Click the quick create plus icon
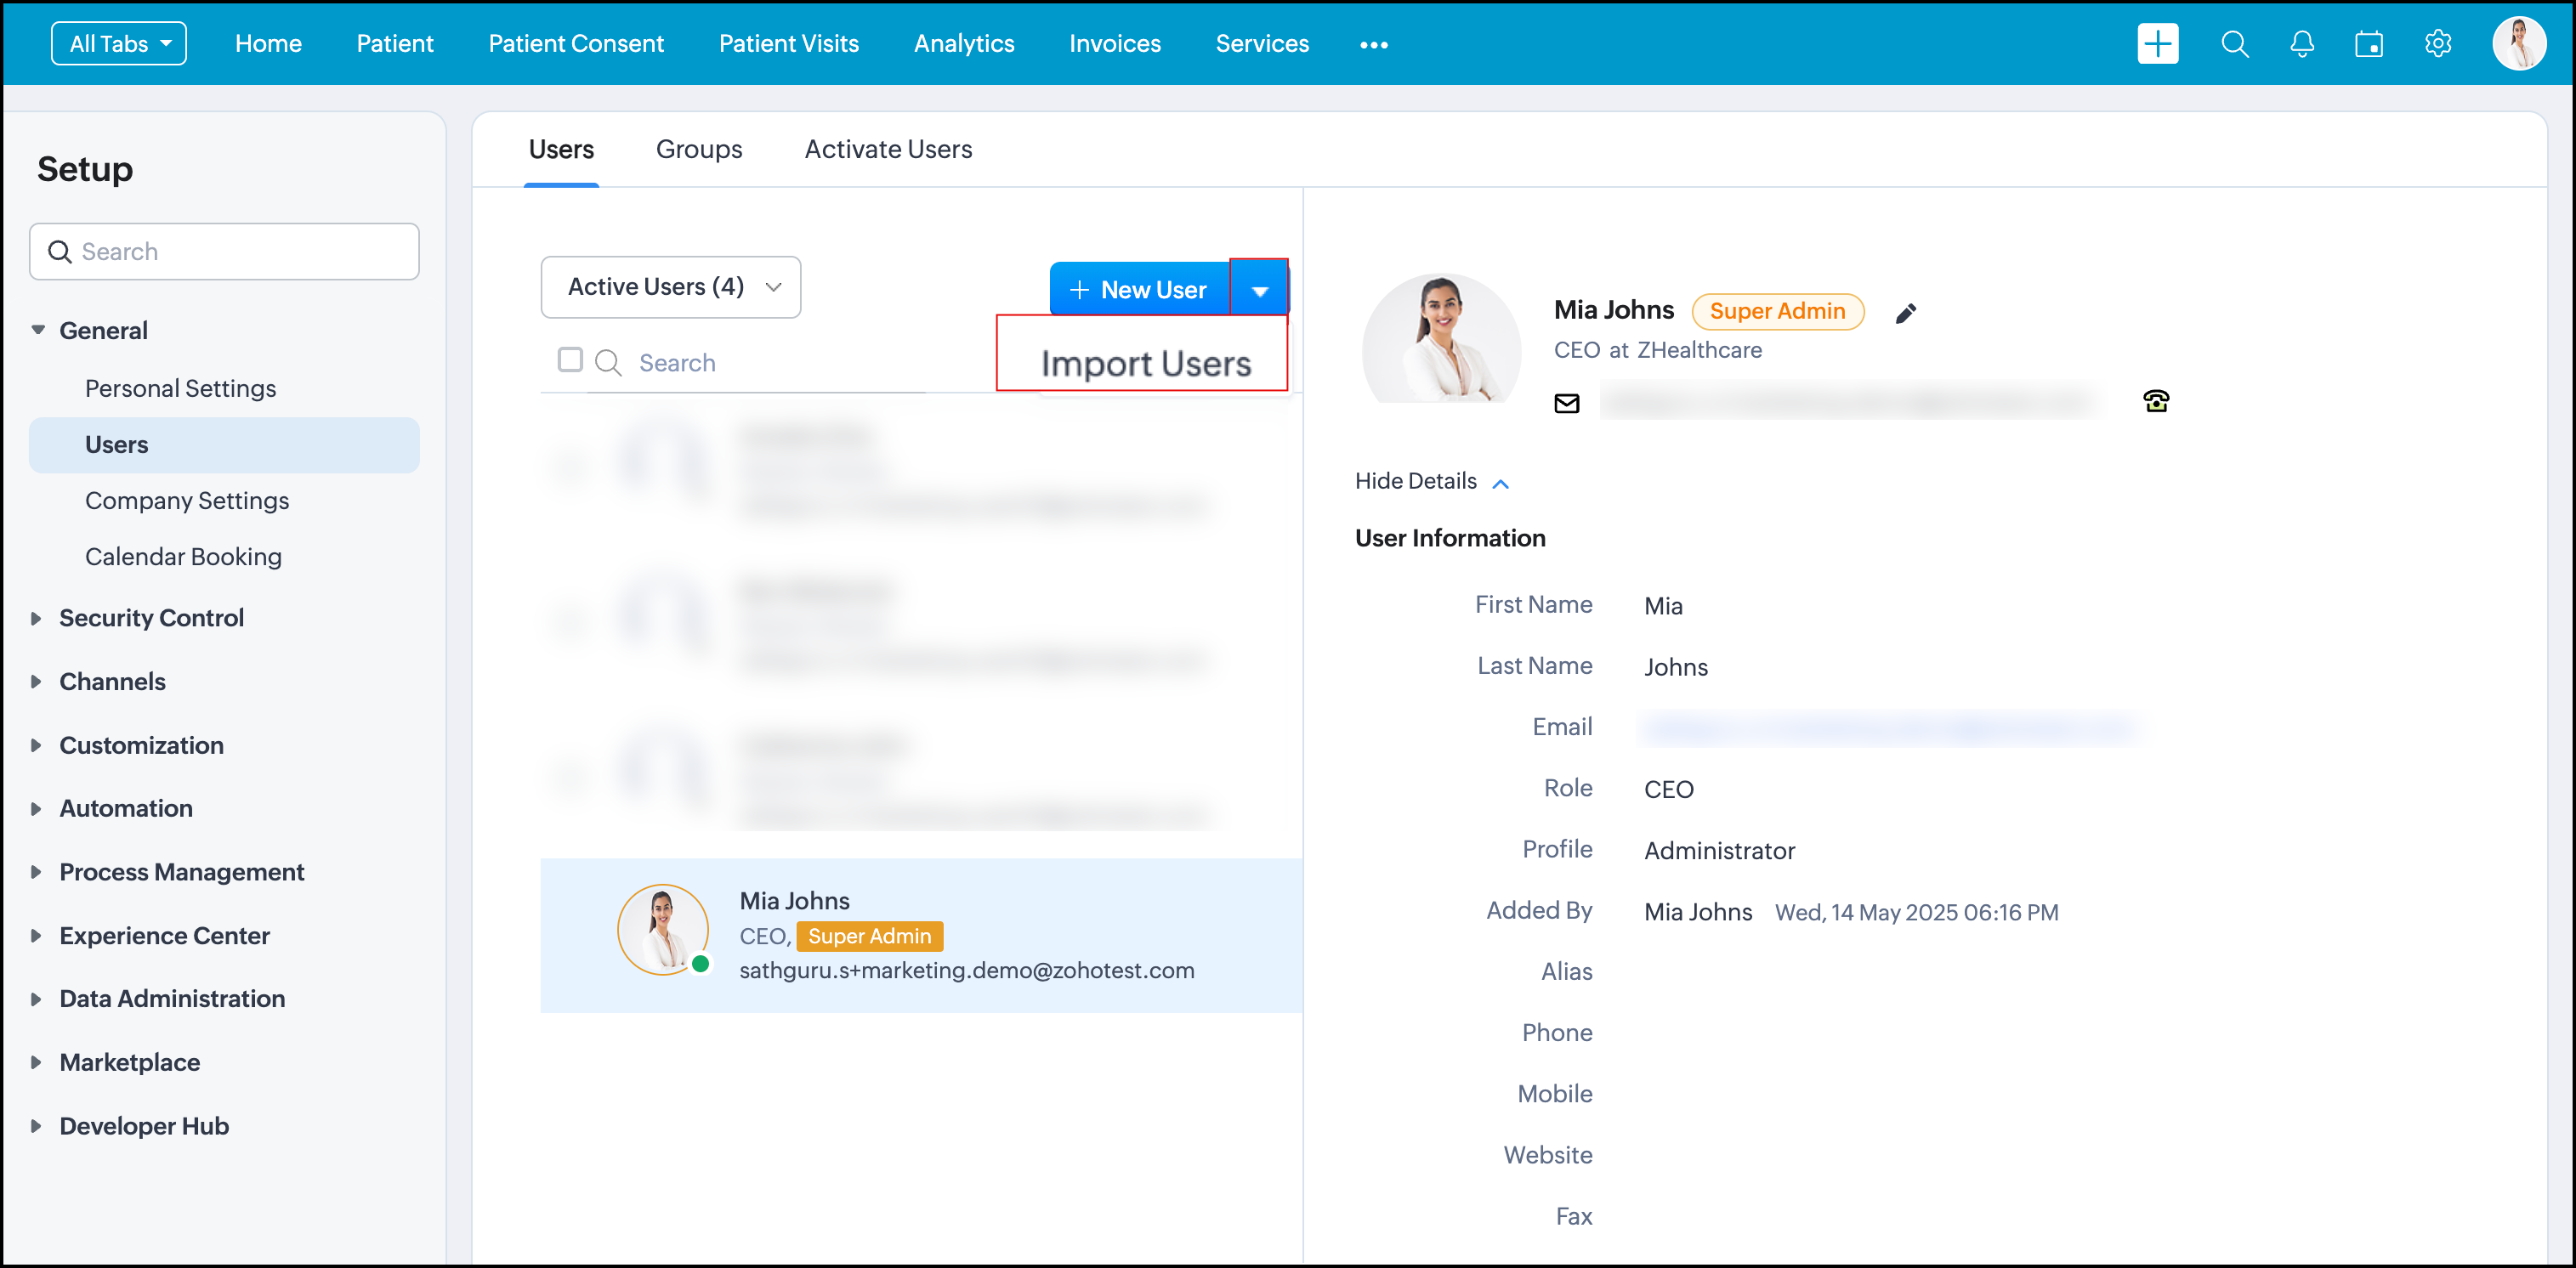This screenshot has width=2576, height=1268. [2157, 44]
